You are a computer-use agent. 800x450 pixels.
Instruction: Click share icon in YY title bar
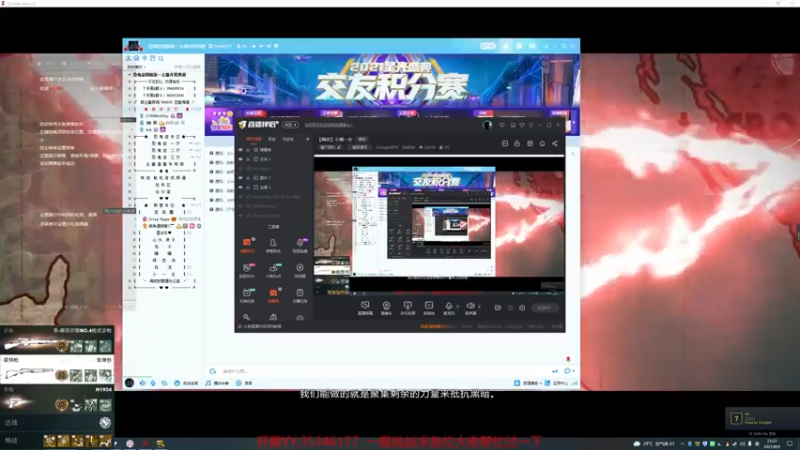[x=269, y=46]
